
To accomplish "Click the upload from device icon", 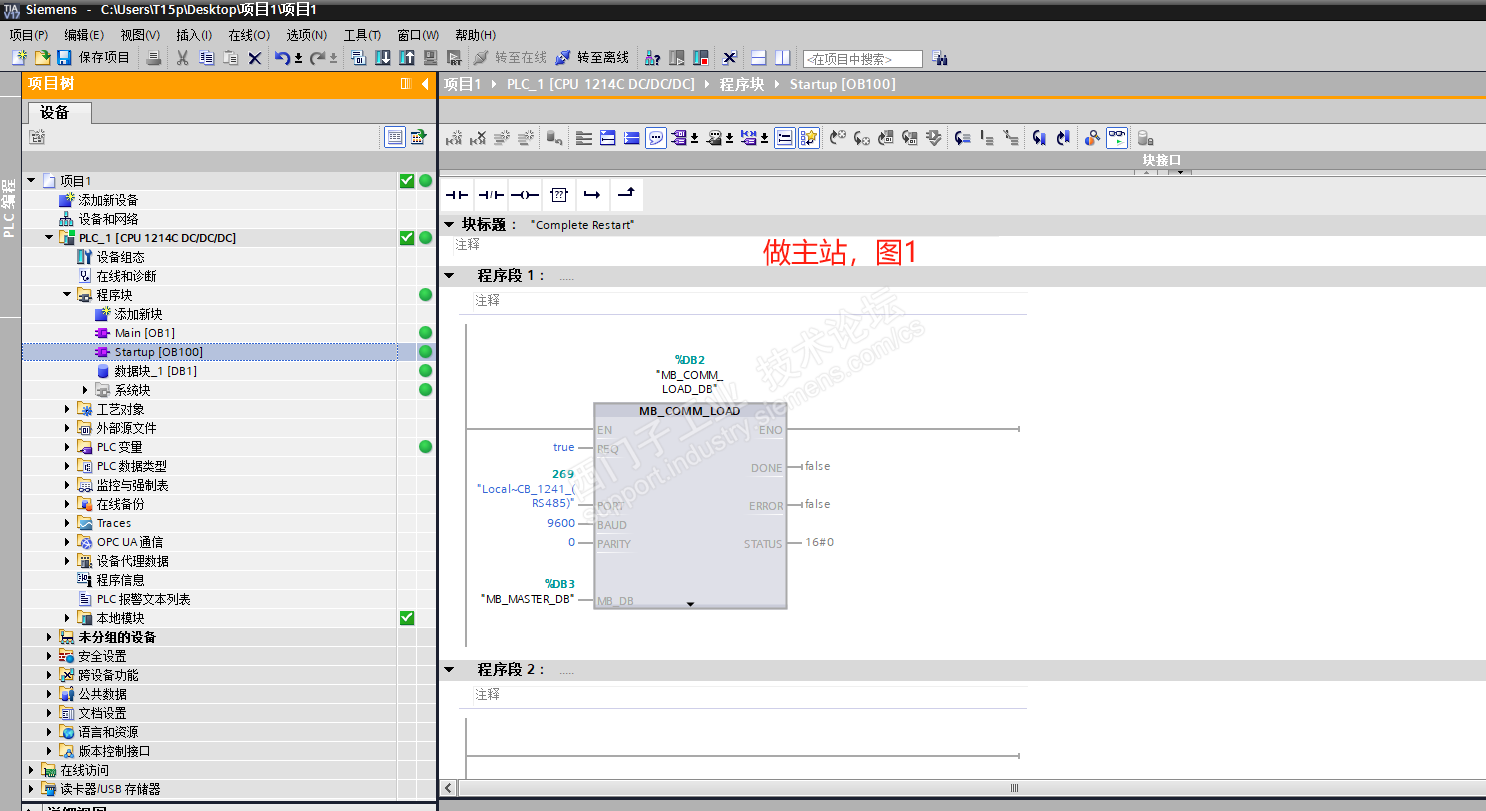I will click(x=406, y=58).
